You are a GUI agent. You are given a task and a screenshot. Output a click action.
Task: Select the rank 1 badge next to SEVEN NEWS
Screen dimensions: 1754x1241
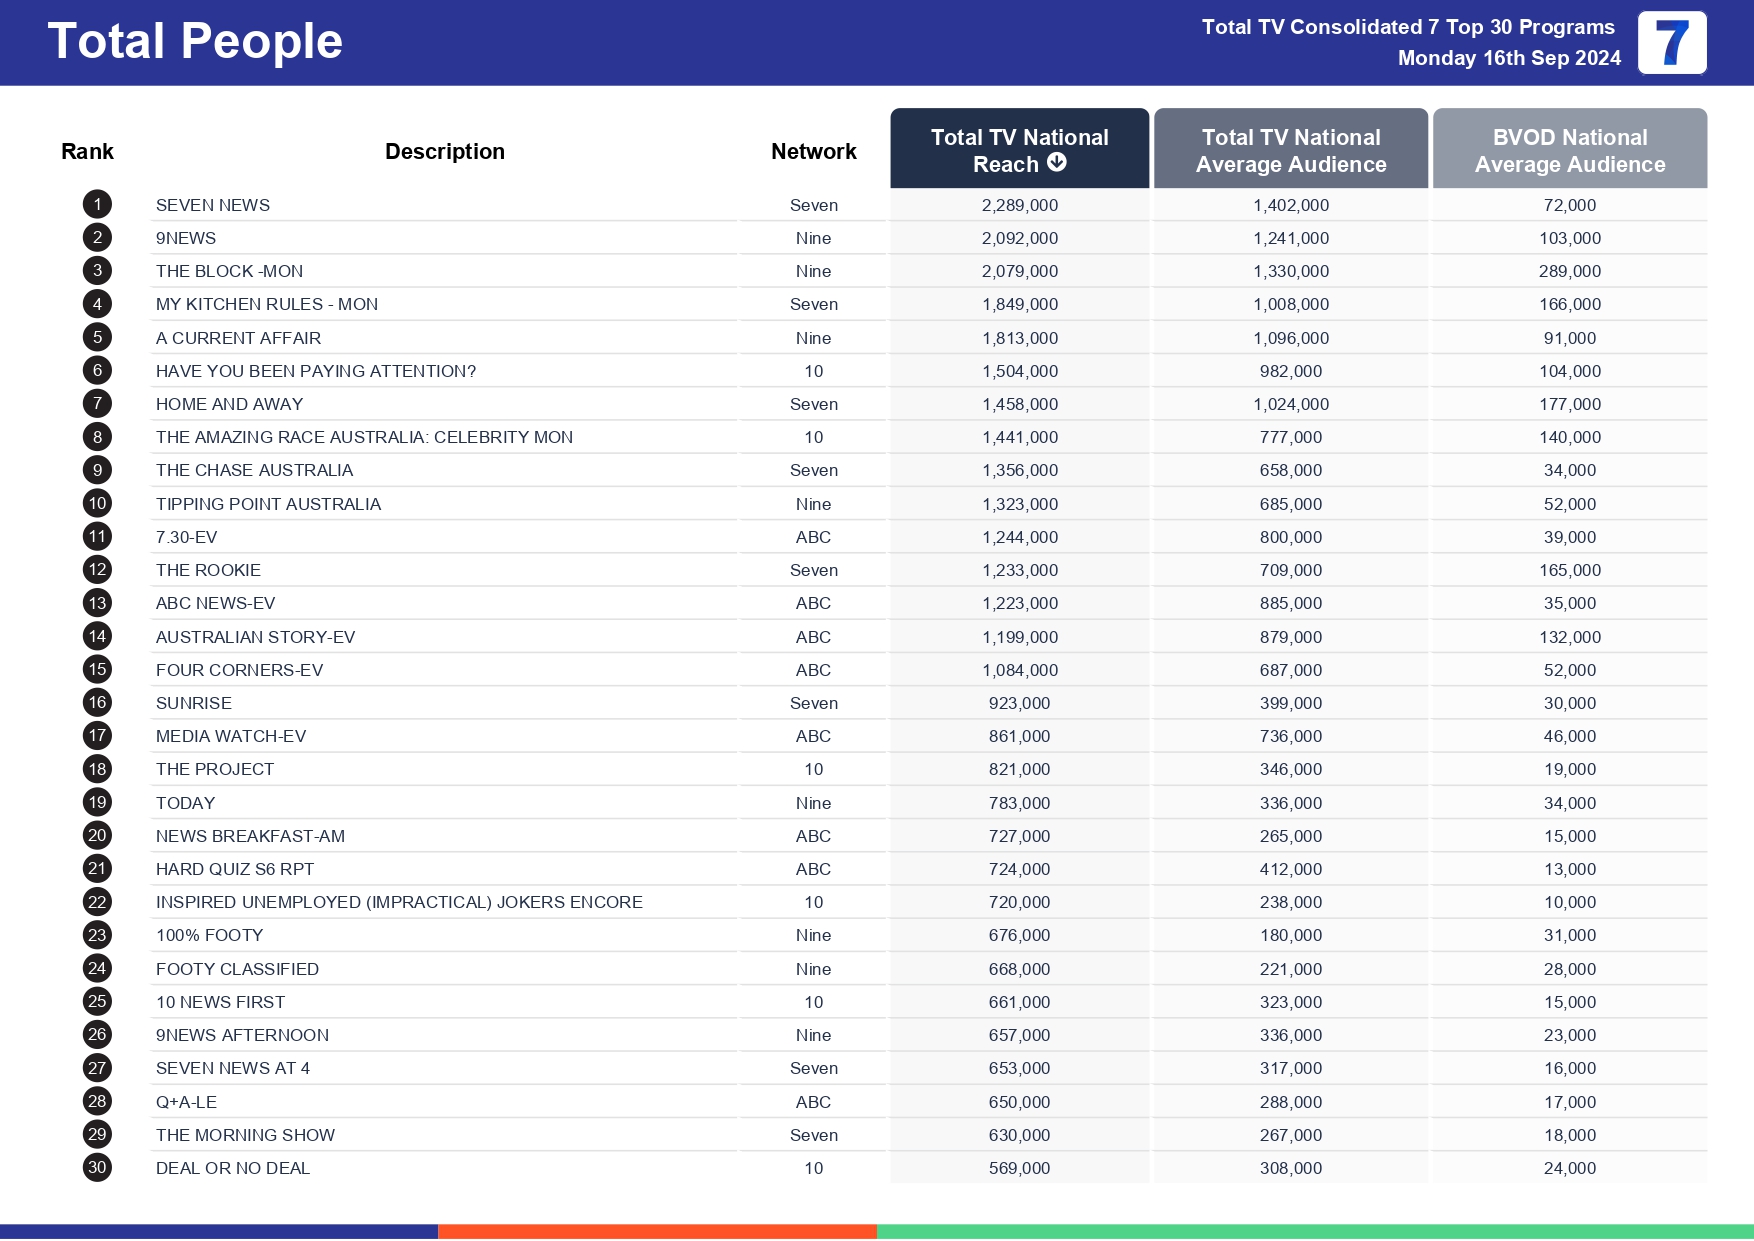tap(96, 204)
